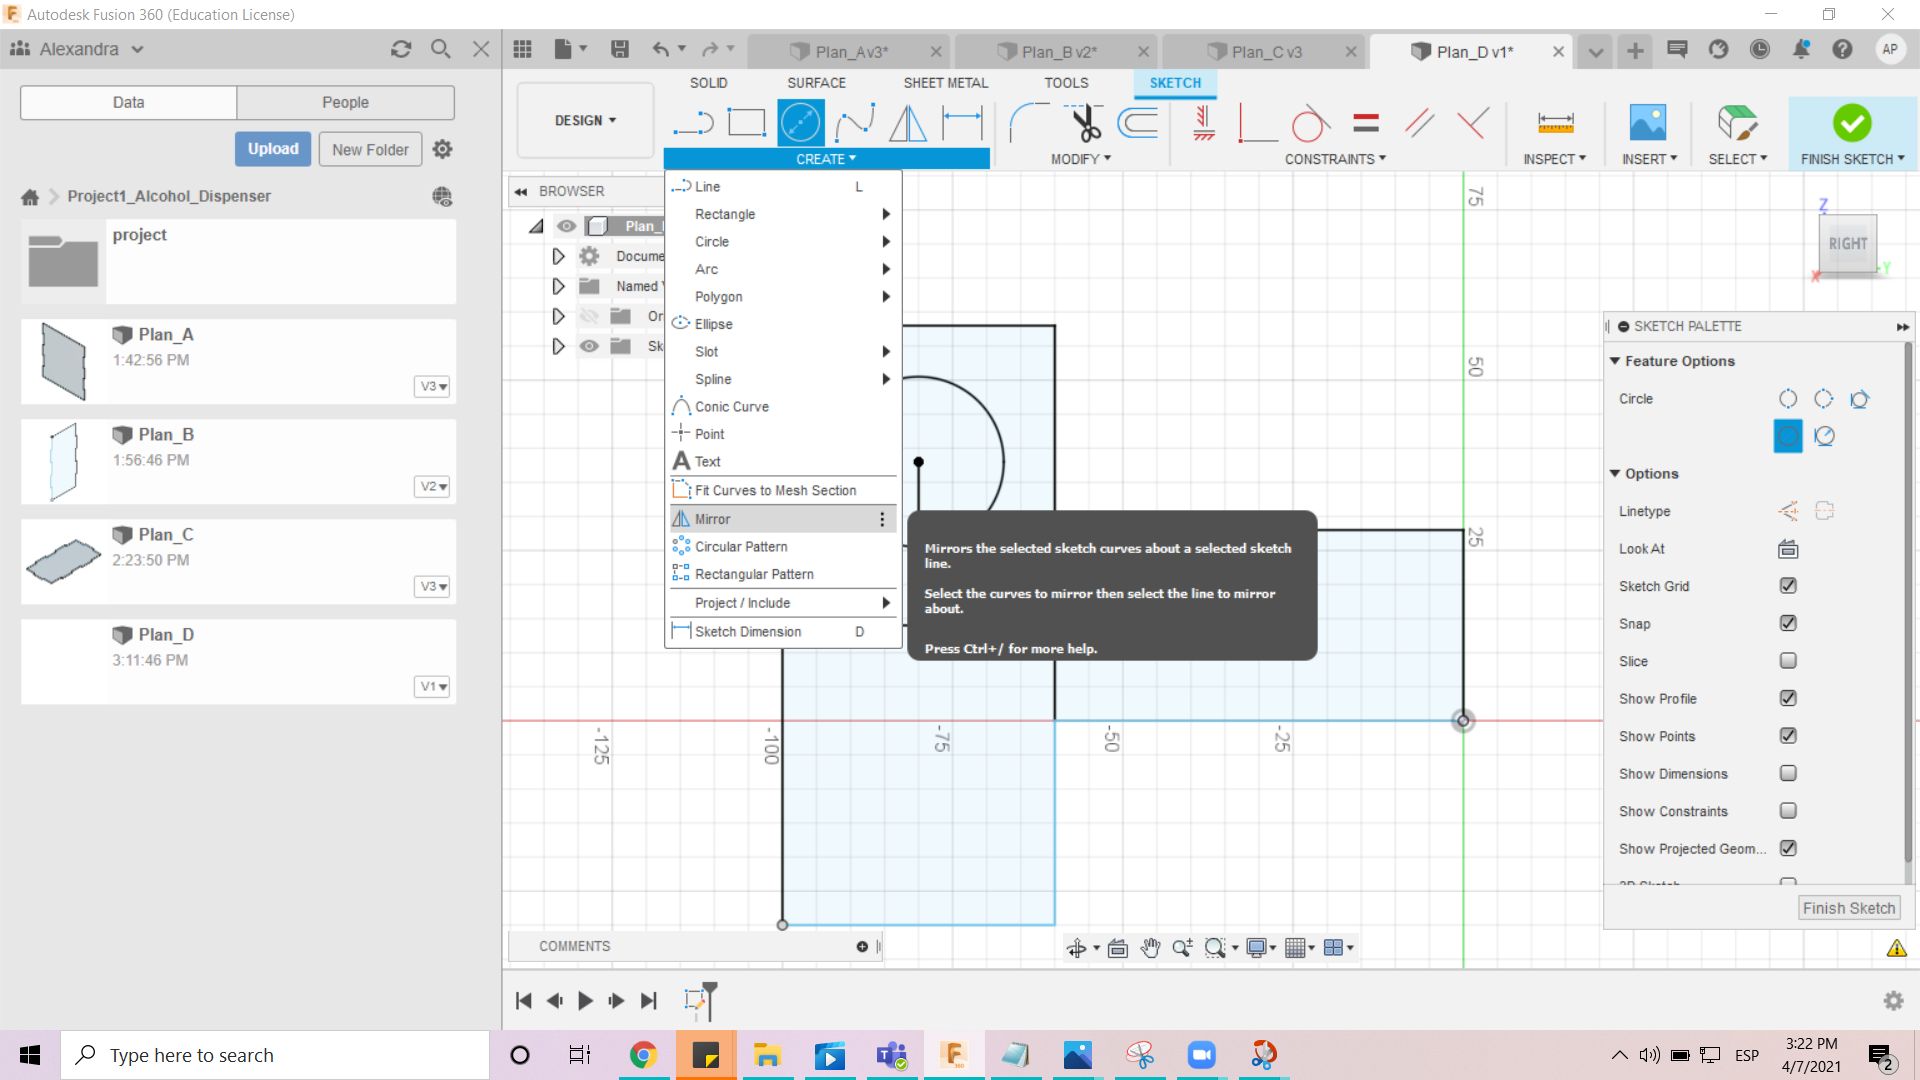Expand the Document Settings tree node
Viewport: 1920px width, 1080px height.
[x=558, y=256]
